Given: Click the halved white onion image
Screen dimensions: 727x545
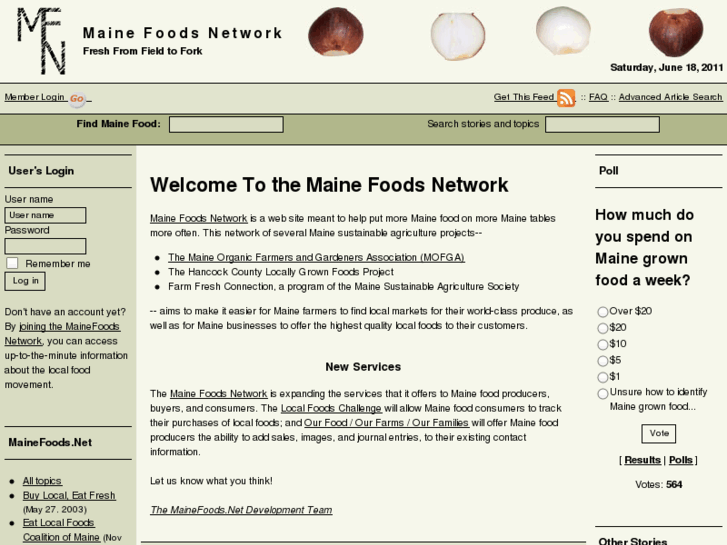Looking at the screenshot, I should pos(458,36).
